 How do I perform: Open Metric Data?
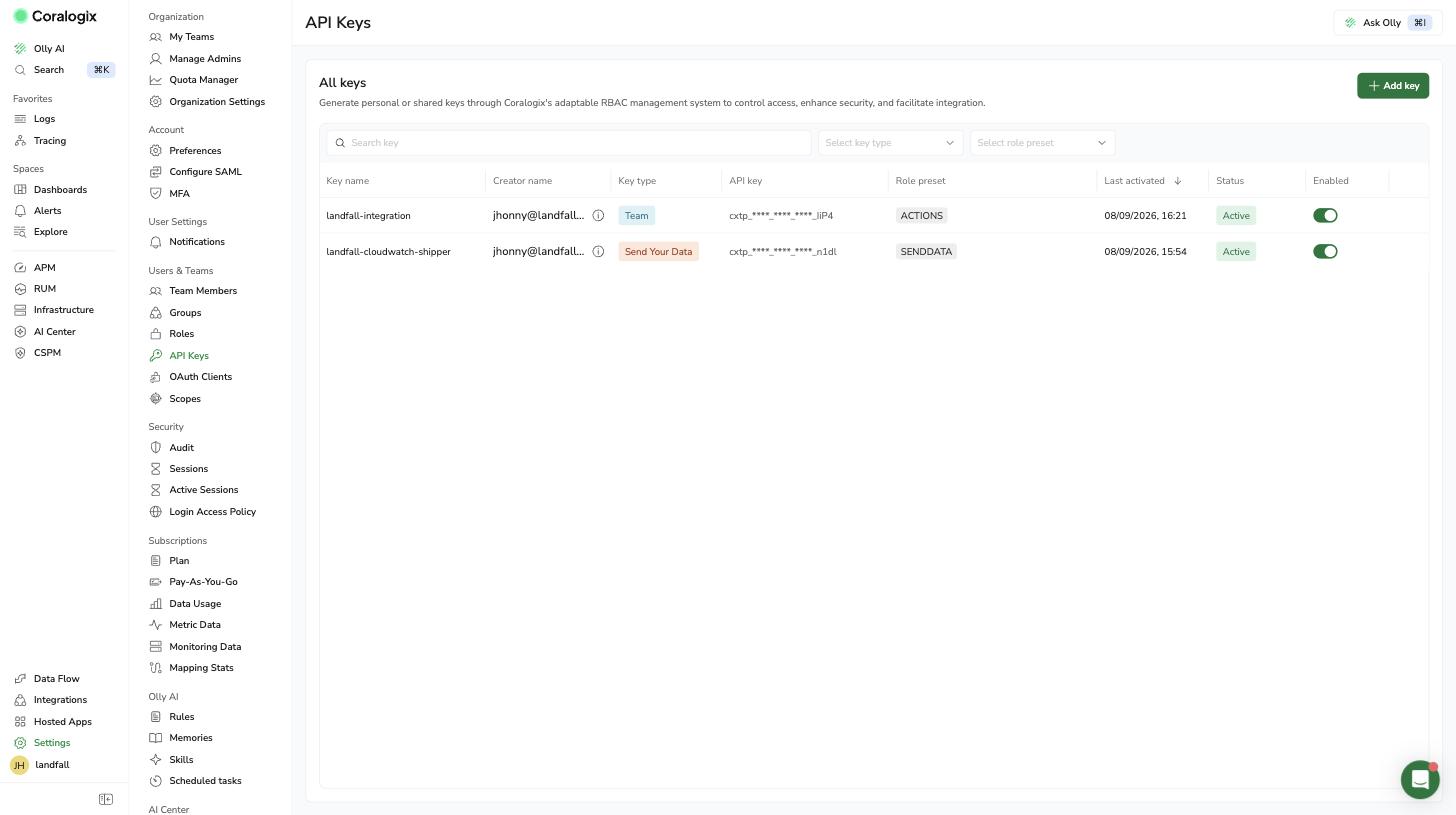[185, 625]
